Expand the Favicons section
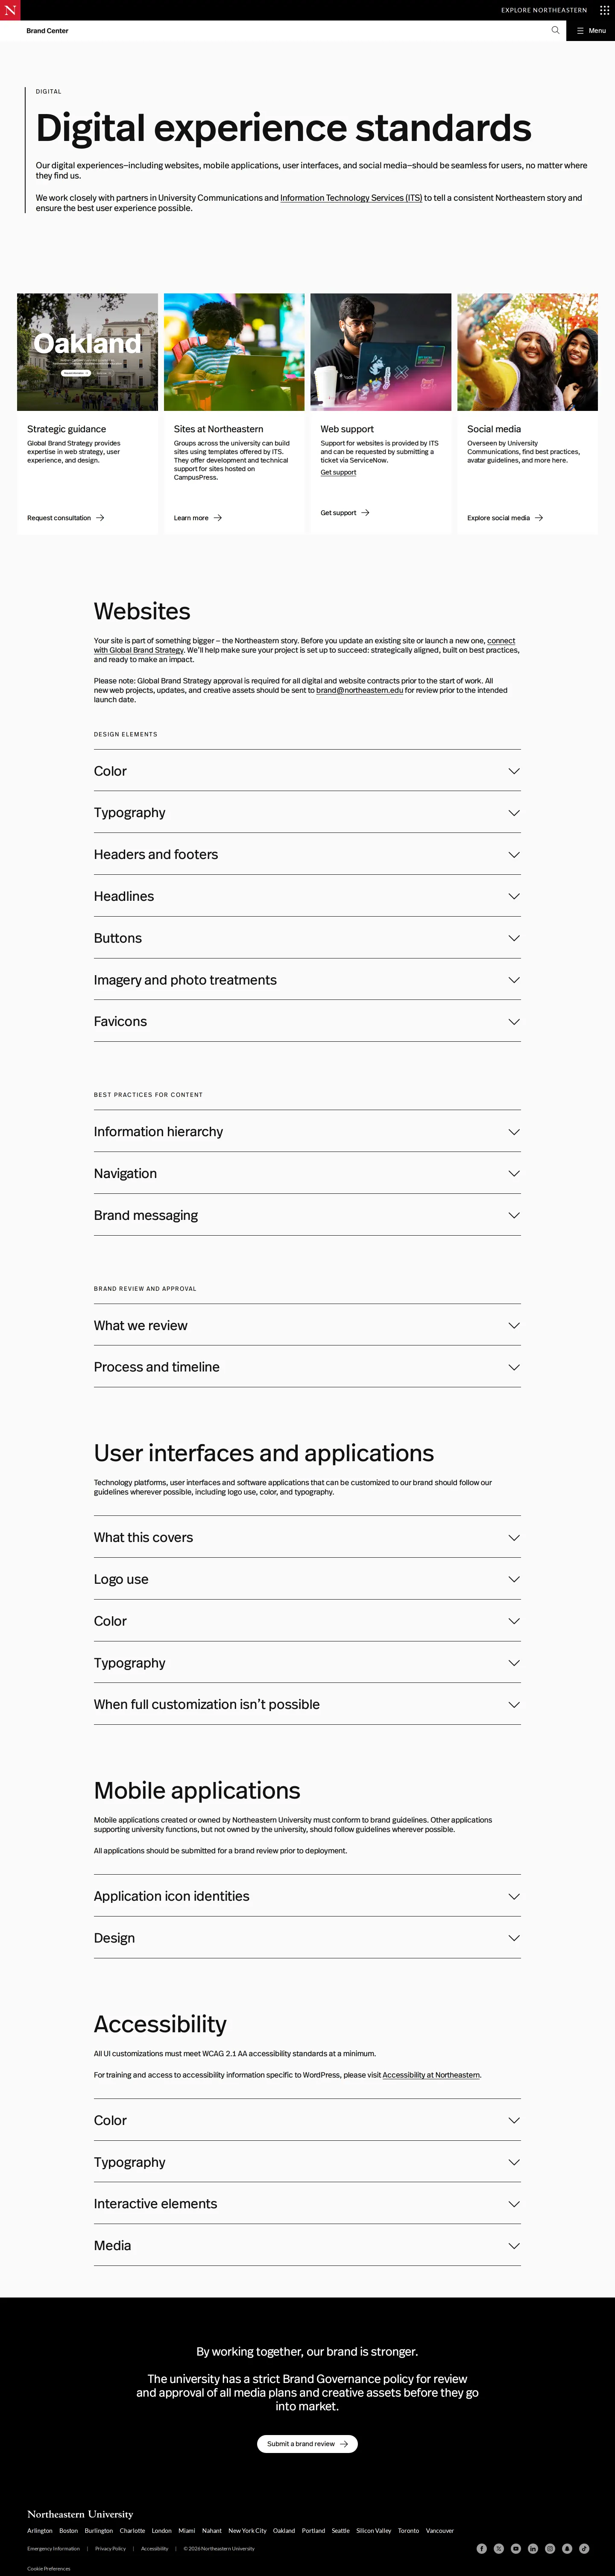The width and height of the screenshot is (615, 2576). point(307,1021)
